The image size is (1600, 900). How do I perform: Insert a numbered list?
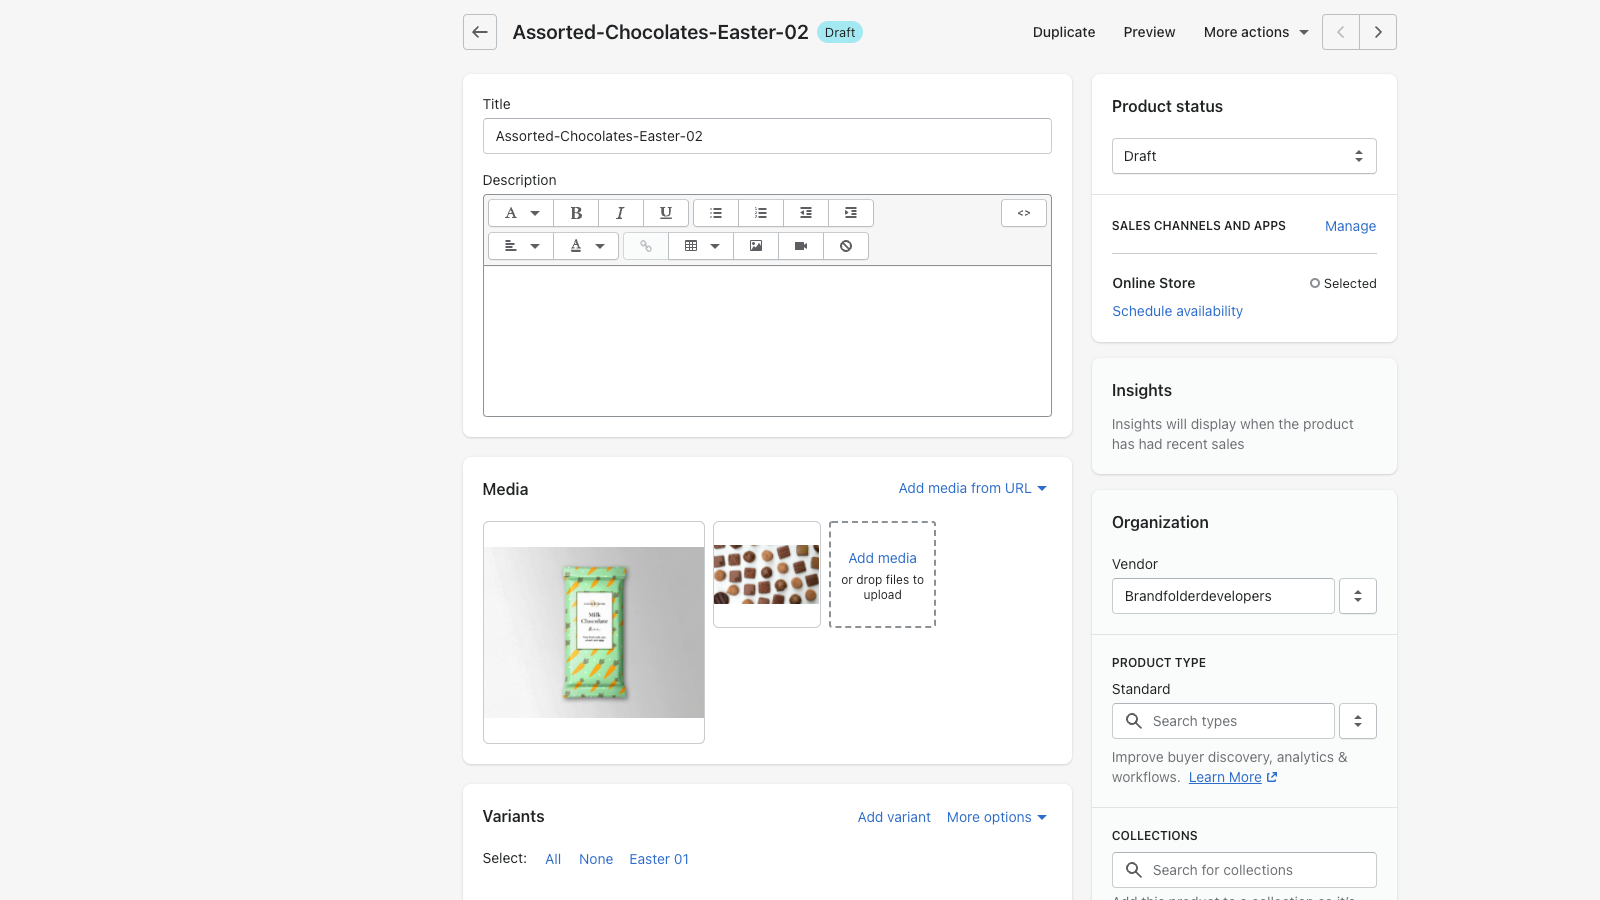tap(761, 213)
